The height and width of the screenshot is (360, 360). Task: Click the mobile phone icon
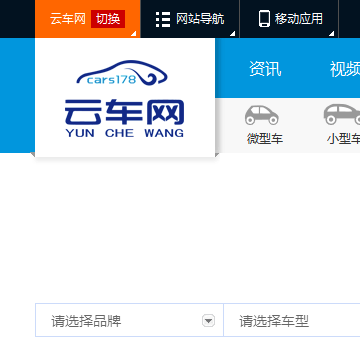264,19
